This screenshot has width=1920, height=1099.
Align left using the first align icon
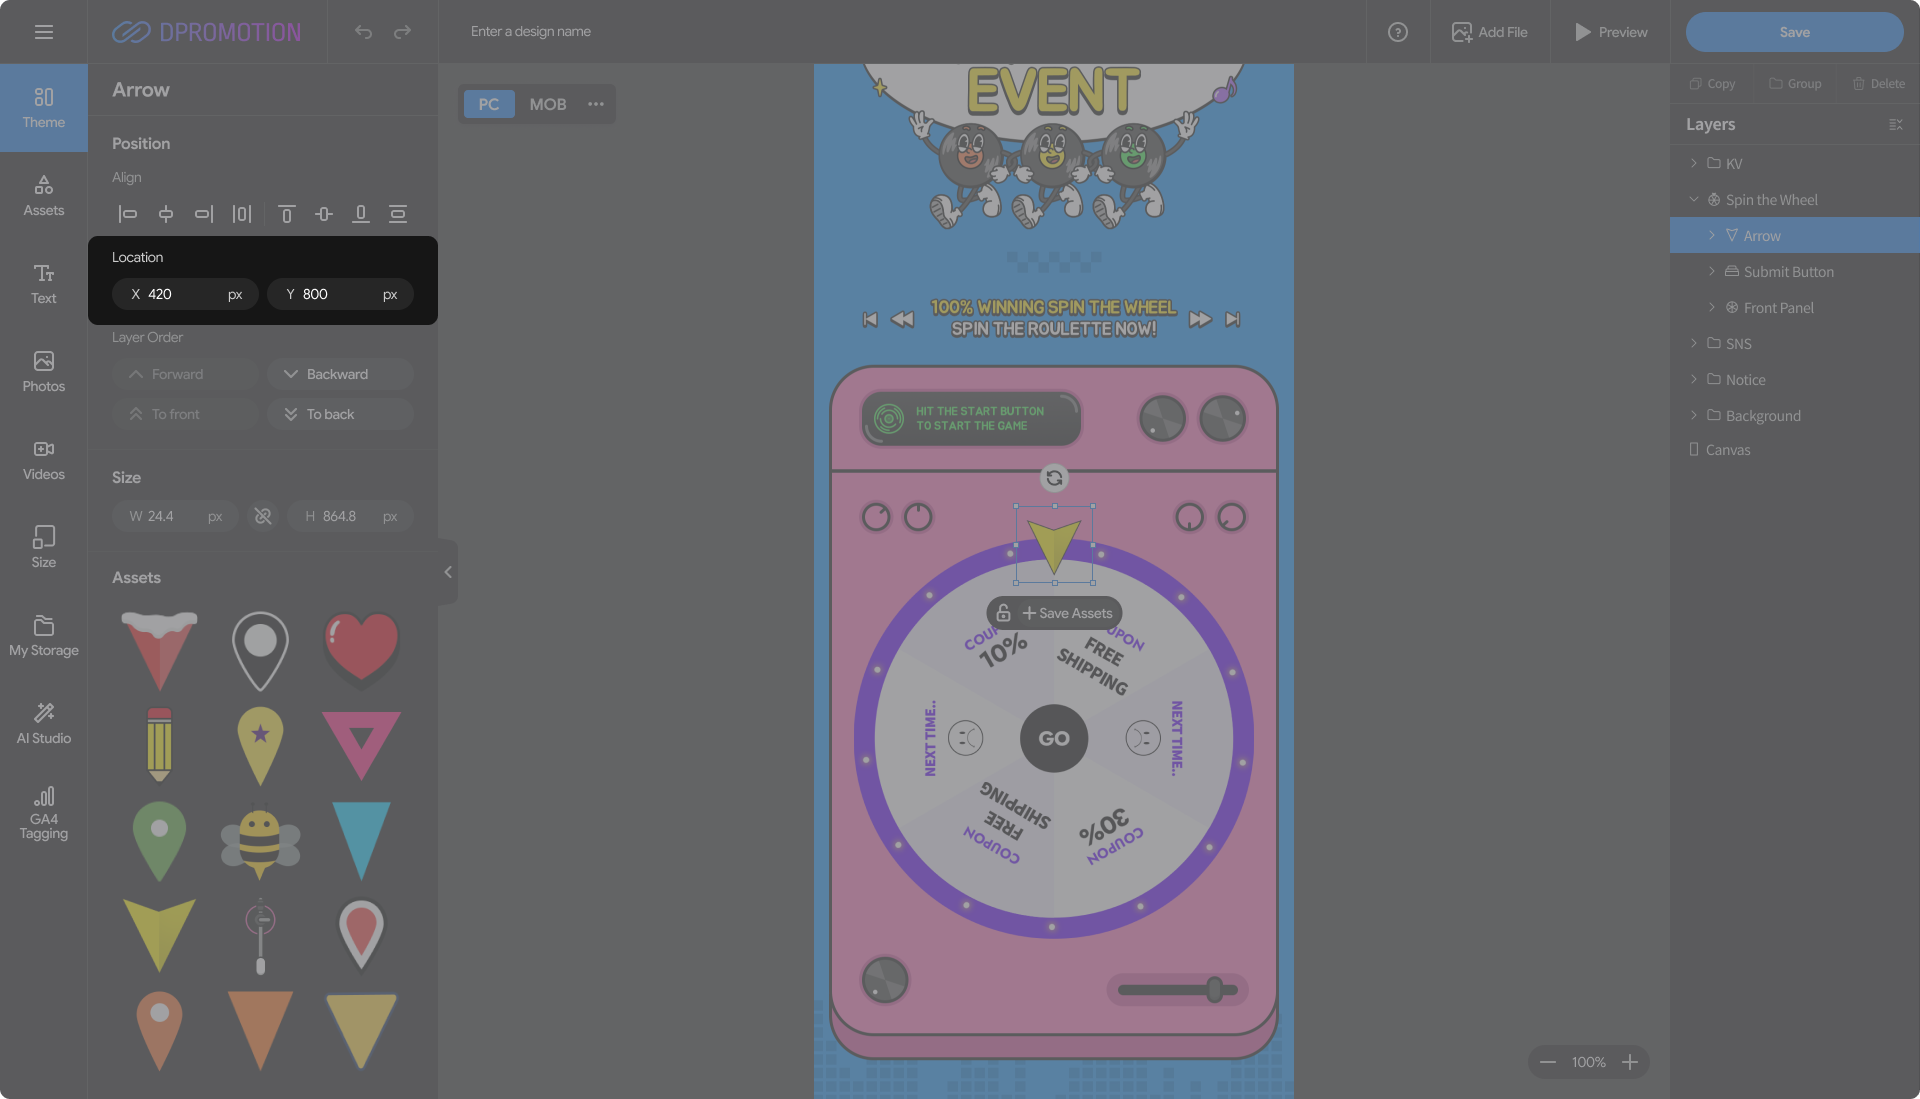click(127, 214)
